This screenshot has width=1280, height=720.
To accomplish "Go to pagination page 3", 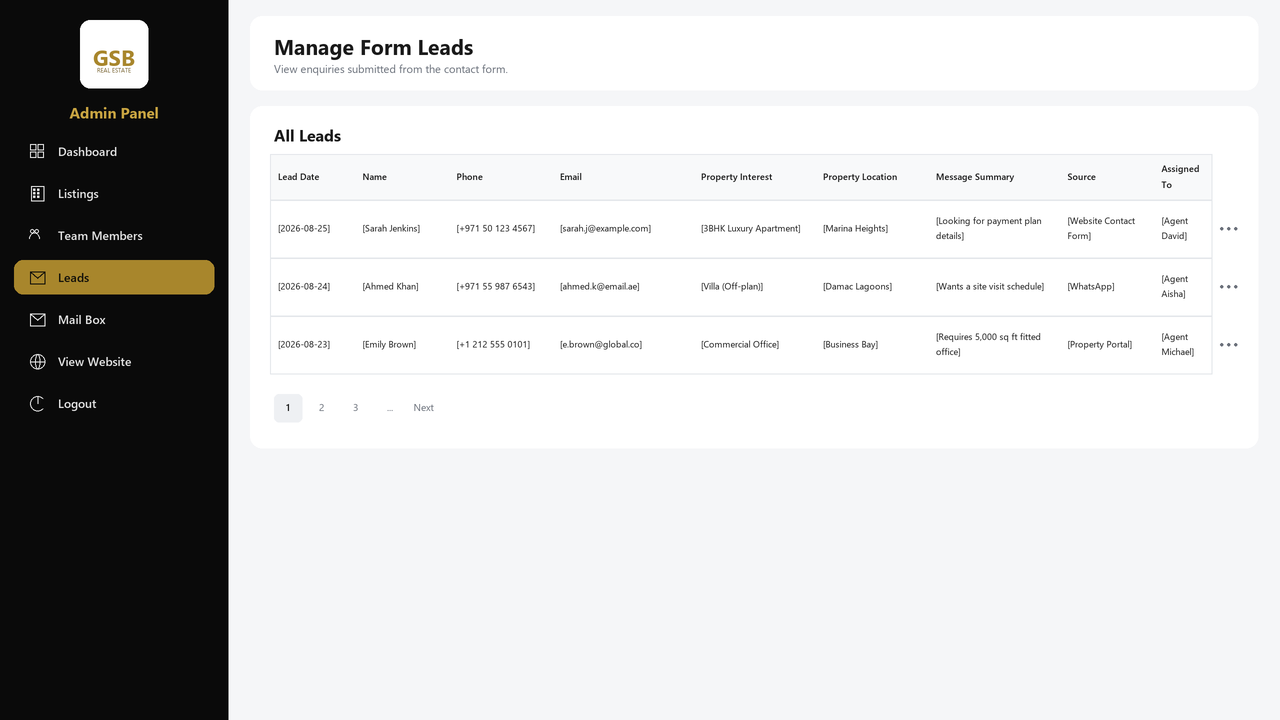I will pos(355,408).
